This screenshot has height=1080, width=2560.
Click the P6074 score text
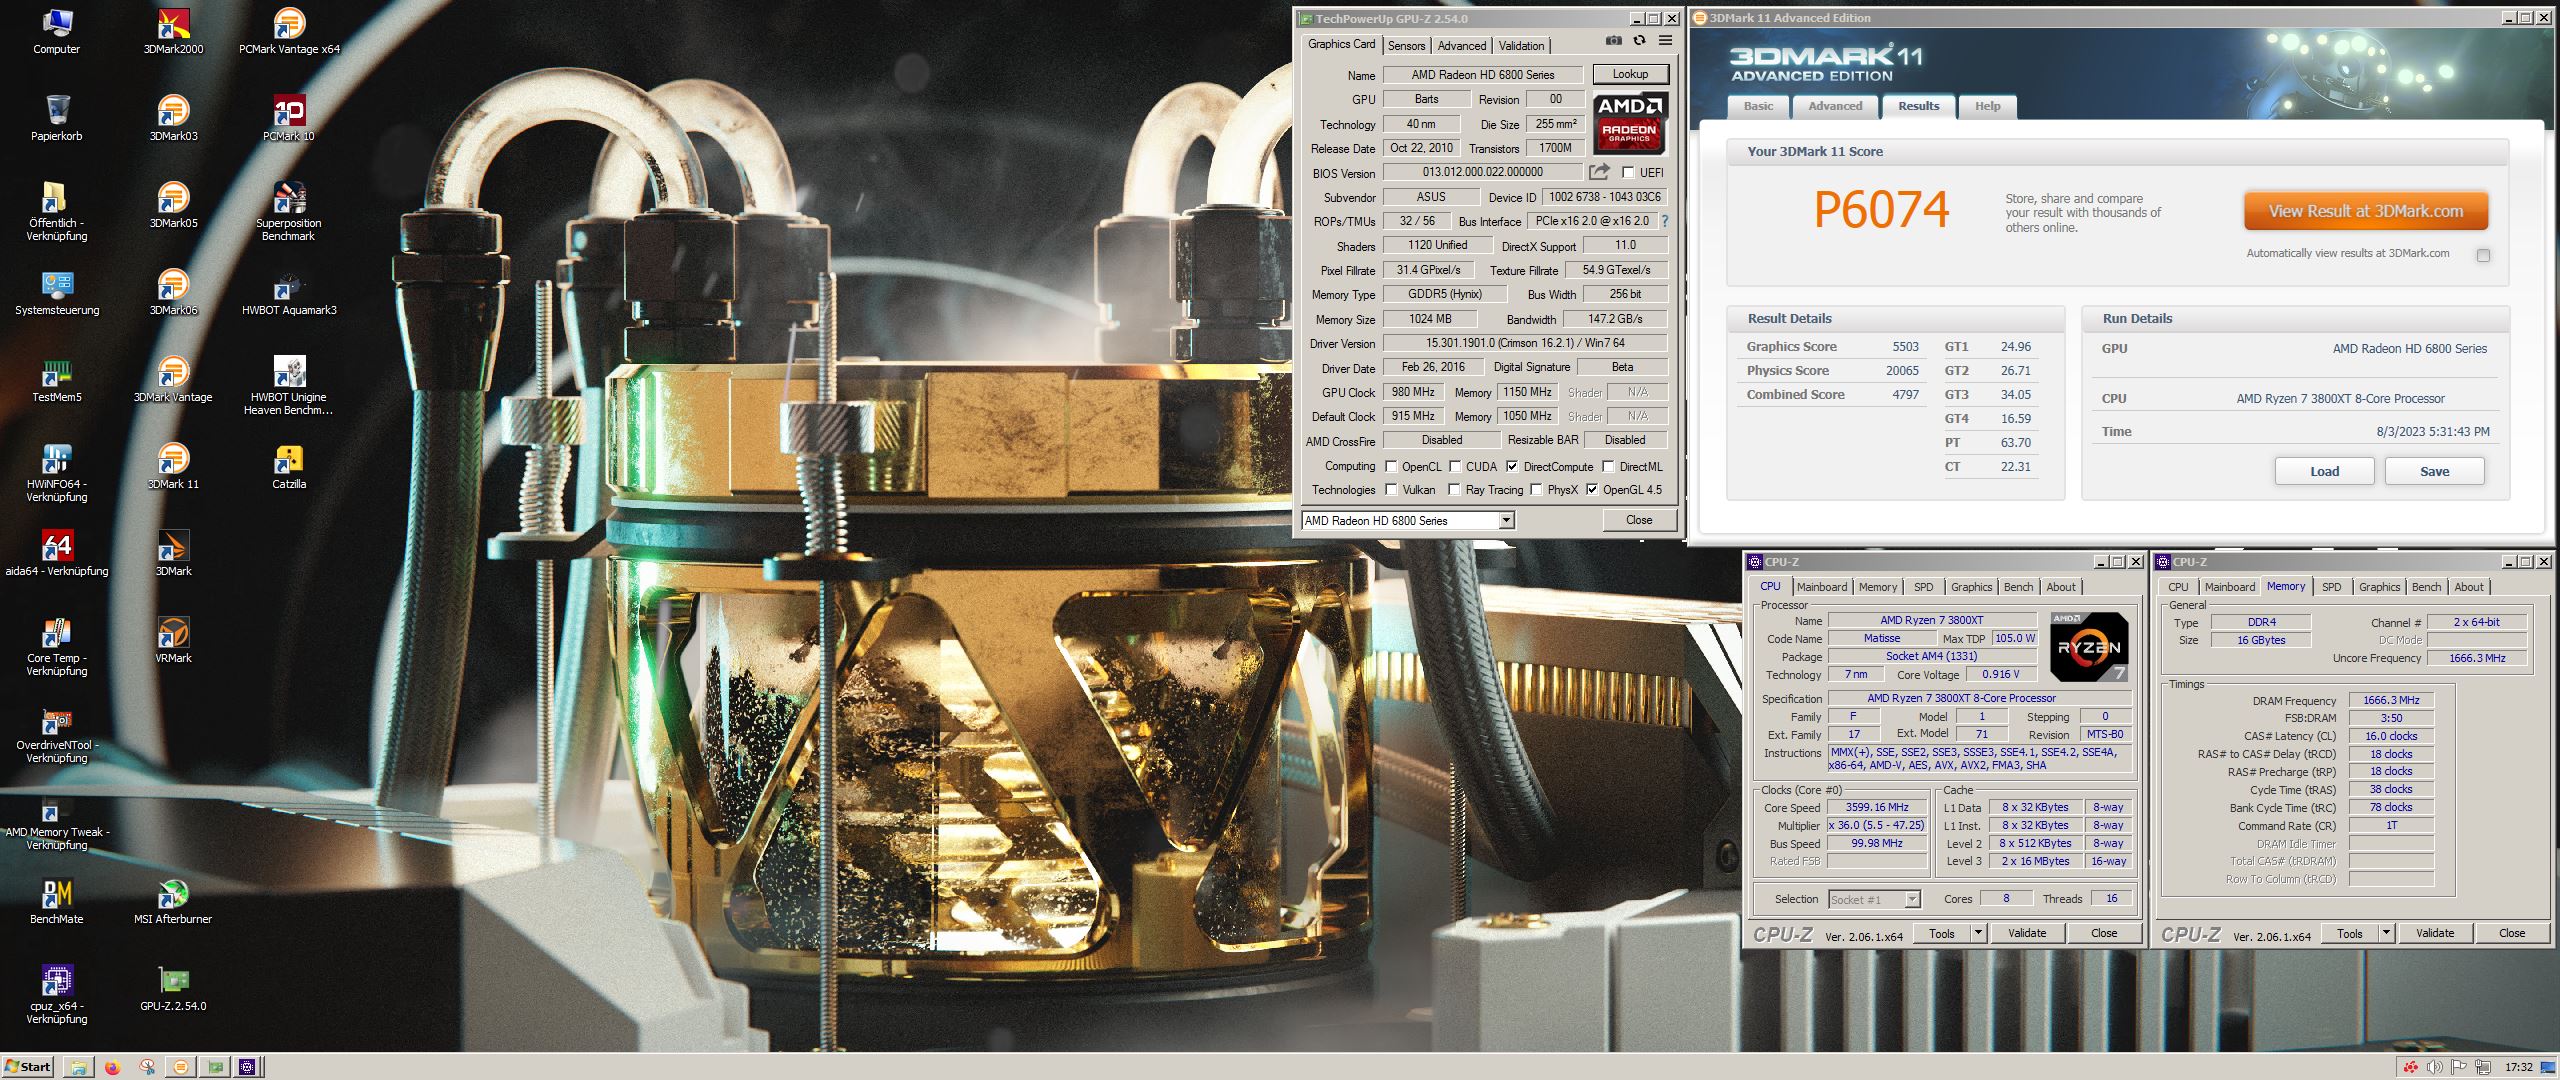tap(1881, 210)
